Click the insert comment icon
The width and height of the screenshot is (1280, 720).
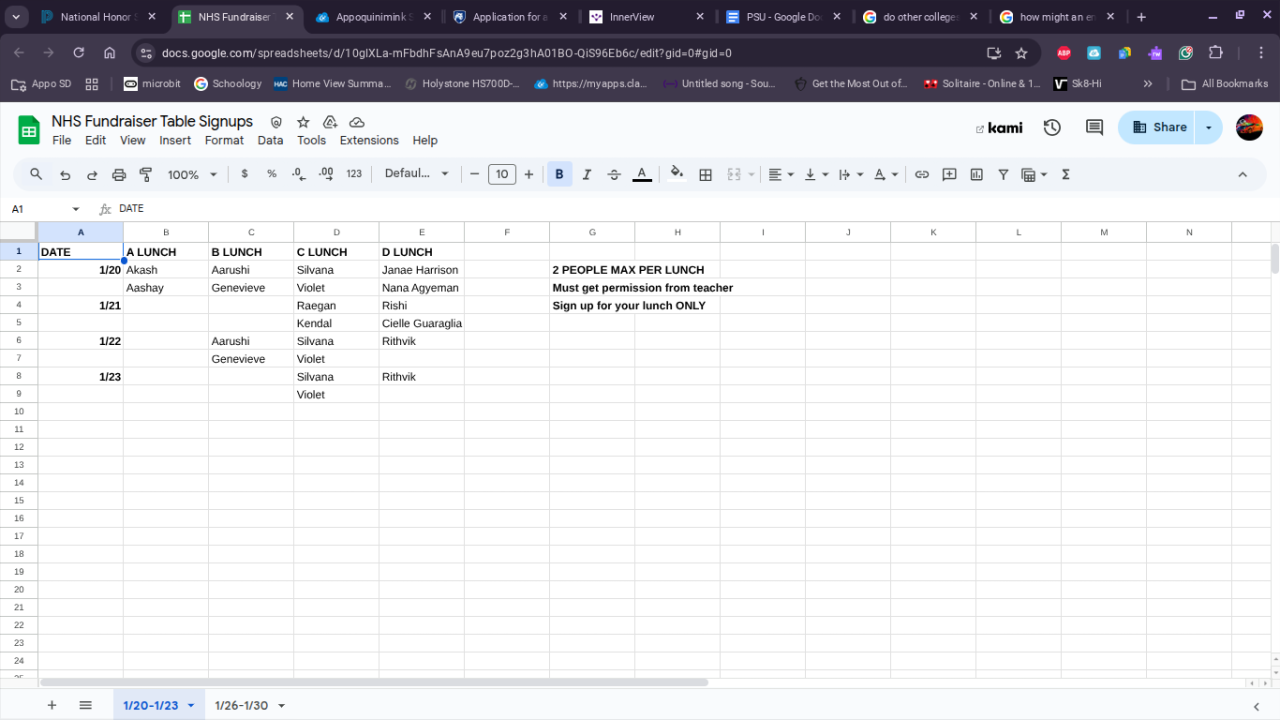949,174
